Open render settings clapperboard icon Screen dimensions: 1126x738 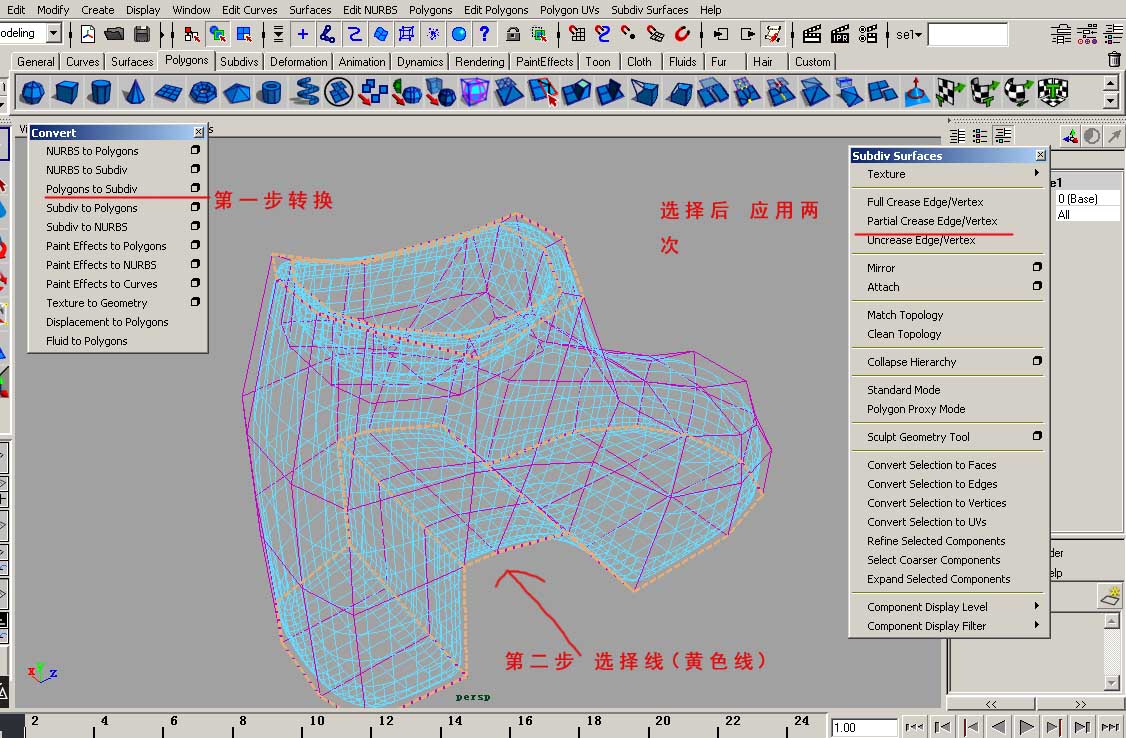[867, 34]
